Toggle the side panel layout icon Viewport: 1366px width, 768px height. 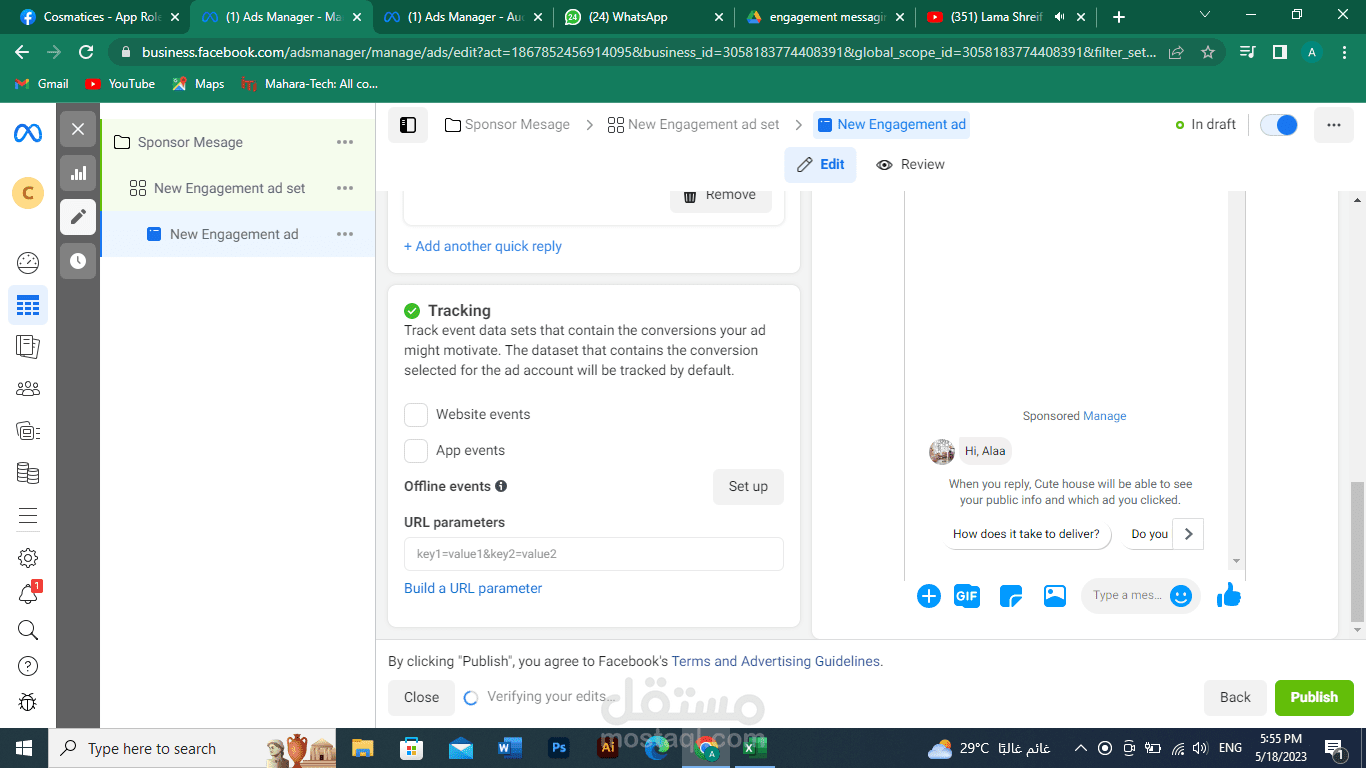408,125
